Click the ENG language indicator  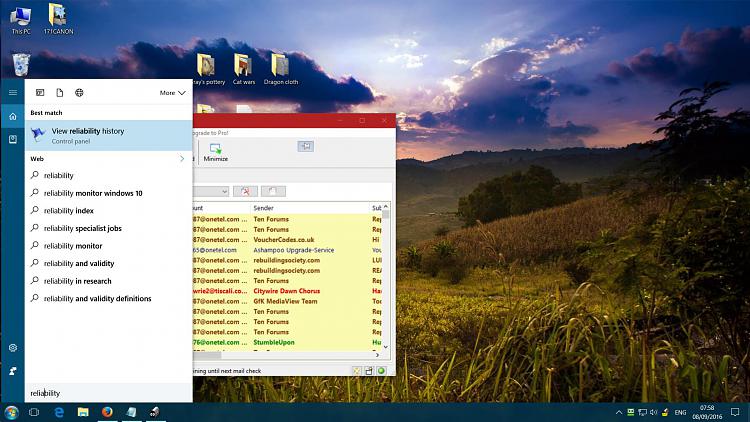click(x=680, y=412)
